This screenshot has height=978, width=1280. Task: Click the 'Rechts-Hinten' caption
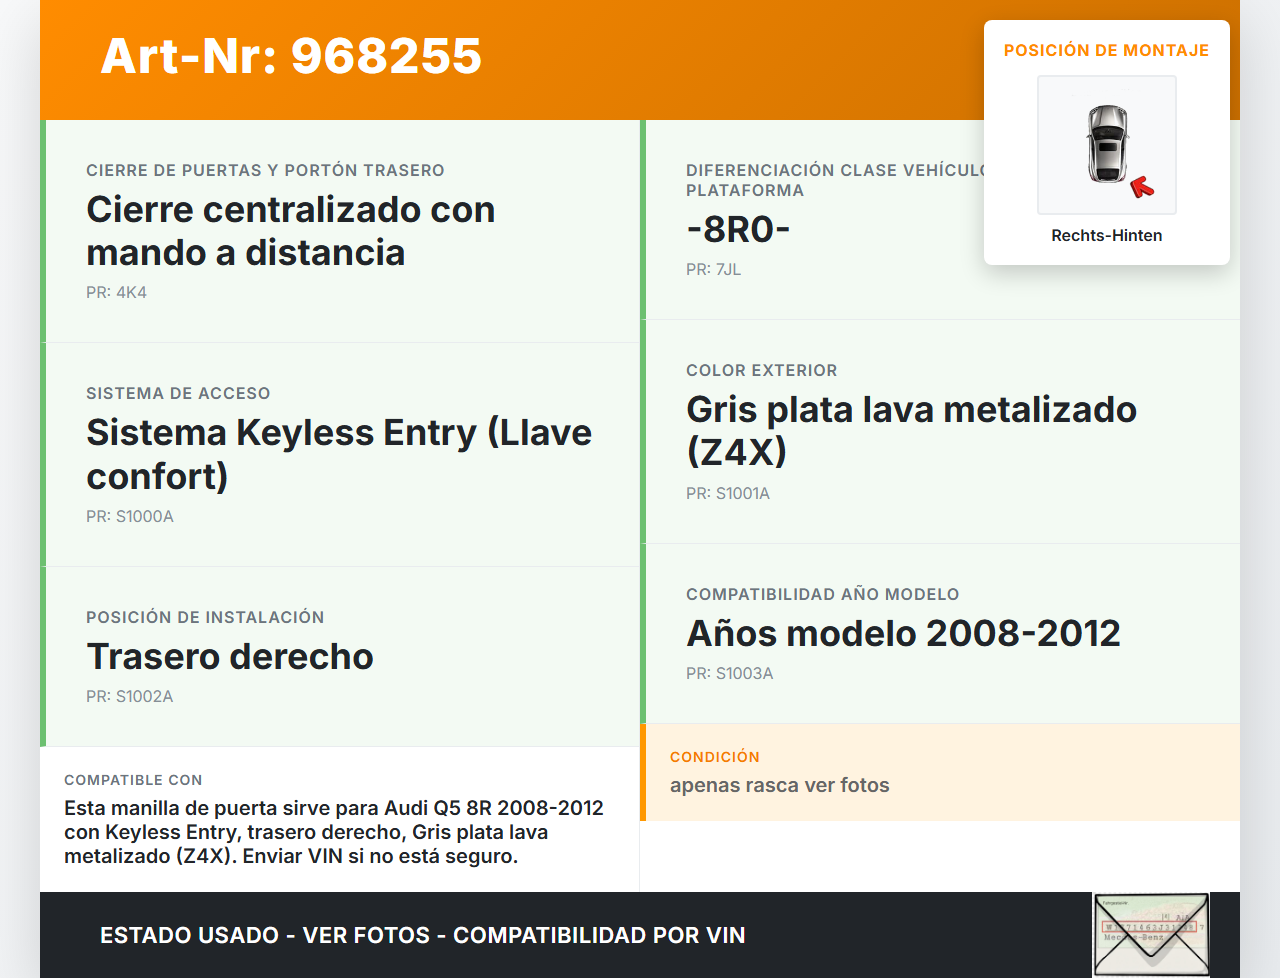pyautogui.click(x=1106, y=235)
